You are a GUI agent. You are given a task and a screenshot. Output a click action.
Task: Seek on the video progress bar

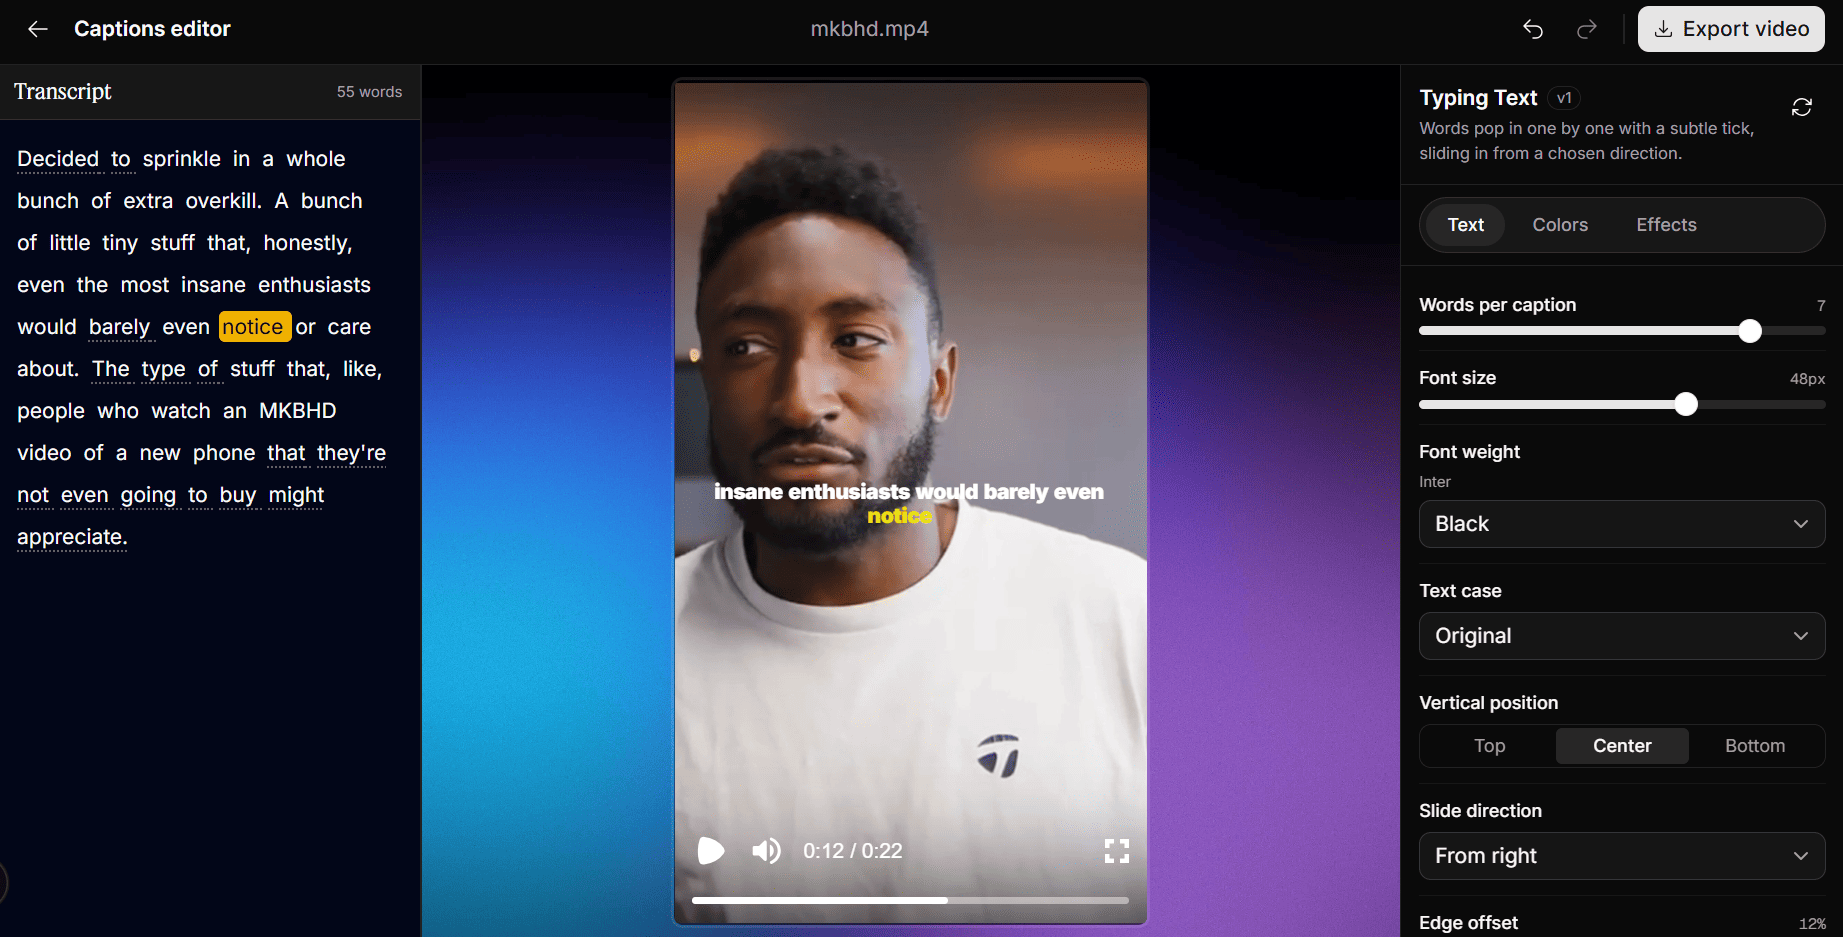[x=910, y=900]
